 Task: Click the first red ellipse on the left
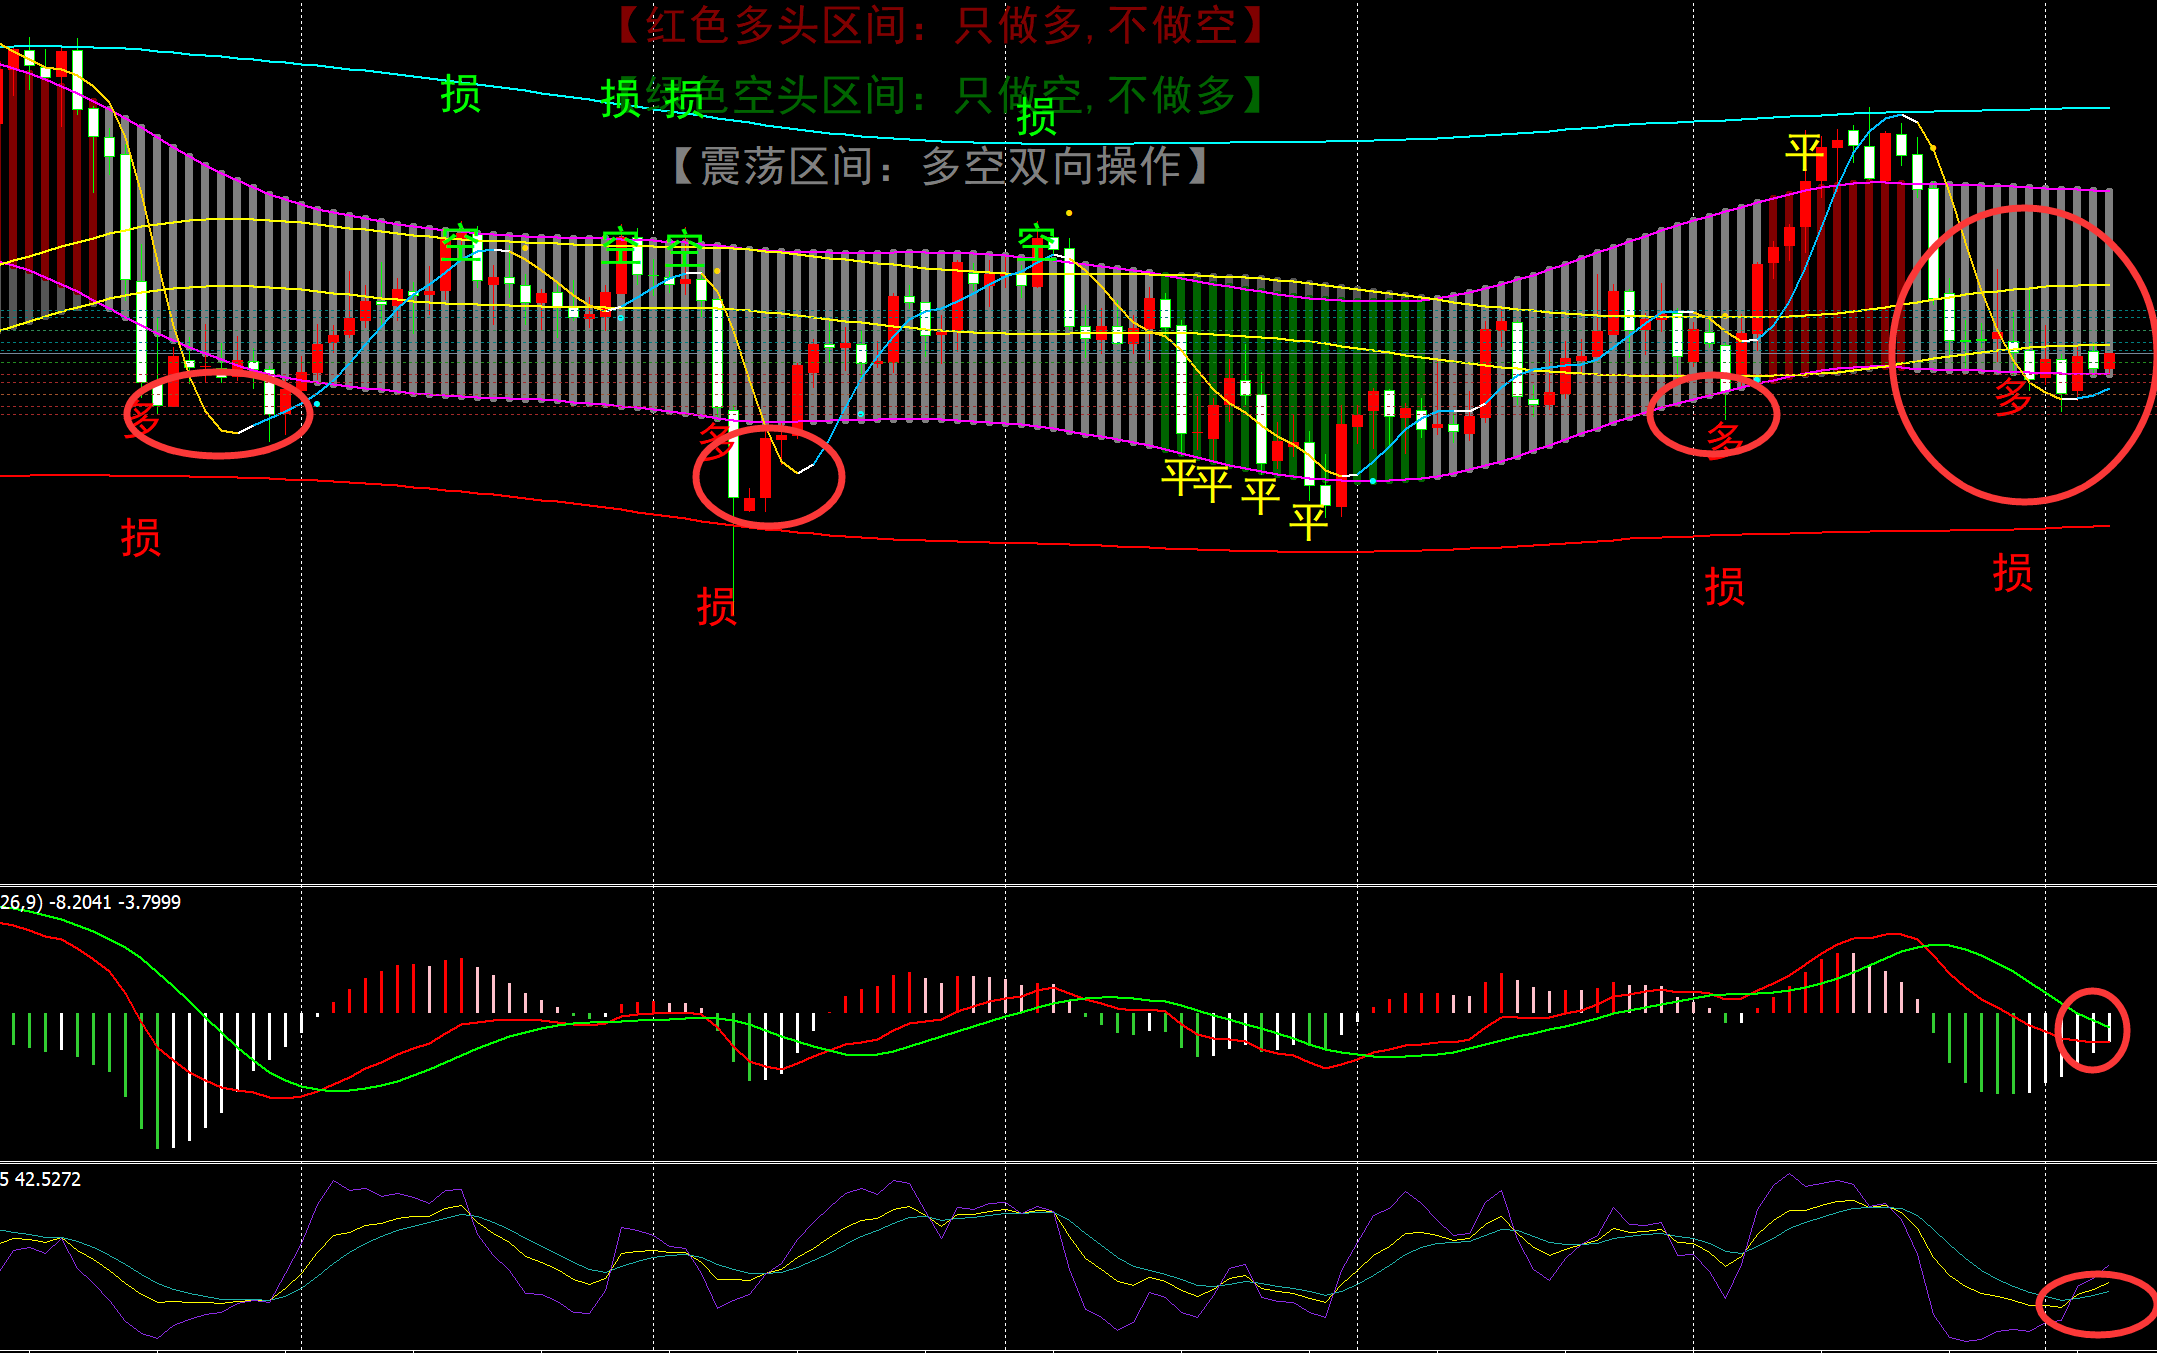[x=218, y=413]
